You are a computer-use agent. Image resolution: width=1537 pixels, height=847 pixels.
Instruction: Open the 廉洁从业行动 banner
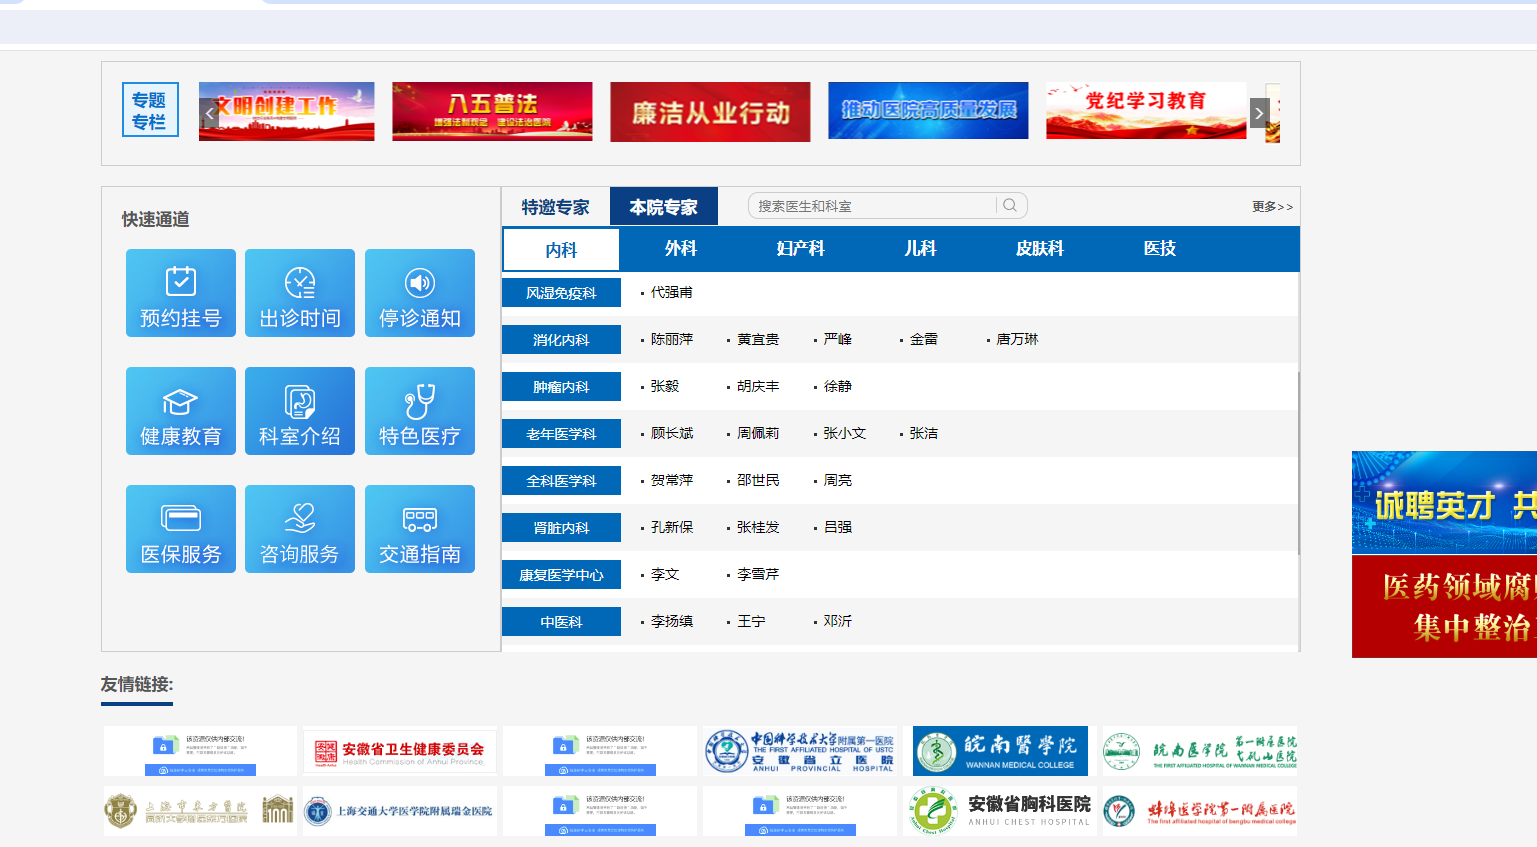pos(710,111)
